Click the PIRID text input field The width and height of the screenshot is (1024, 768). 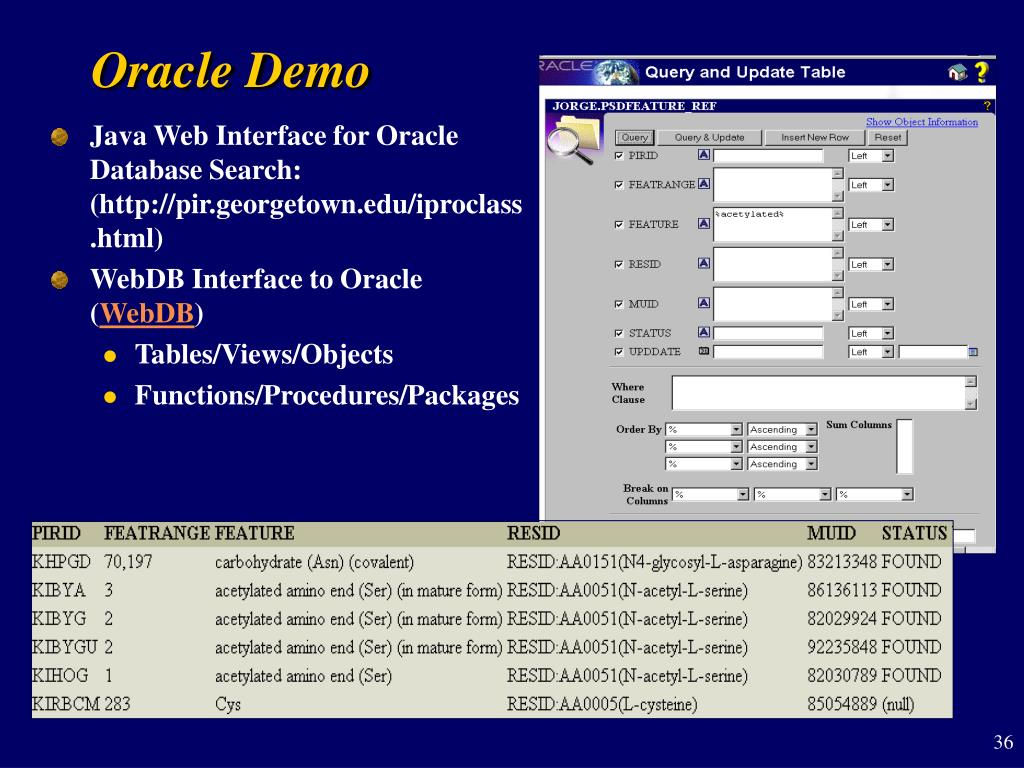[768, 155]
